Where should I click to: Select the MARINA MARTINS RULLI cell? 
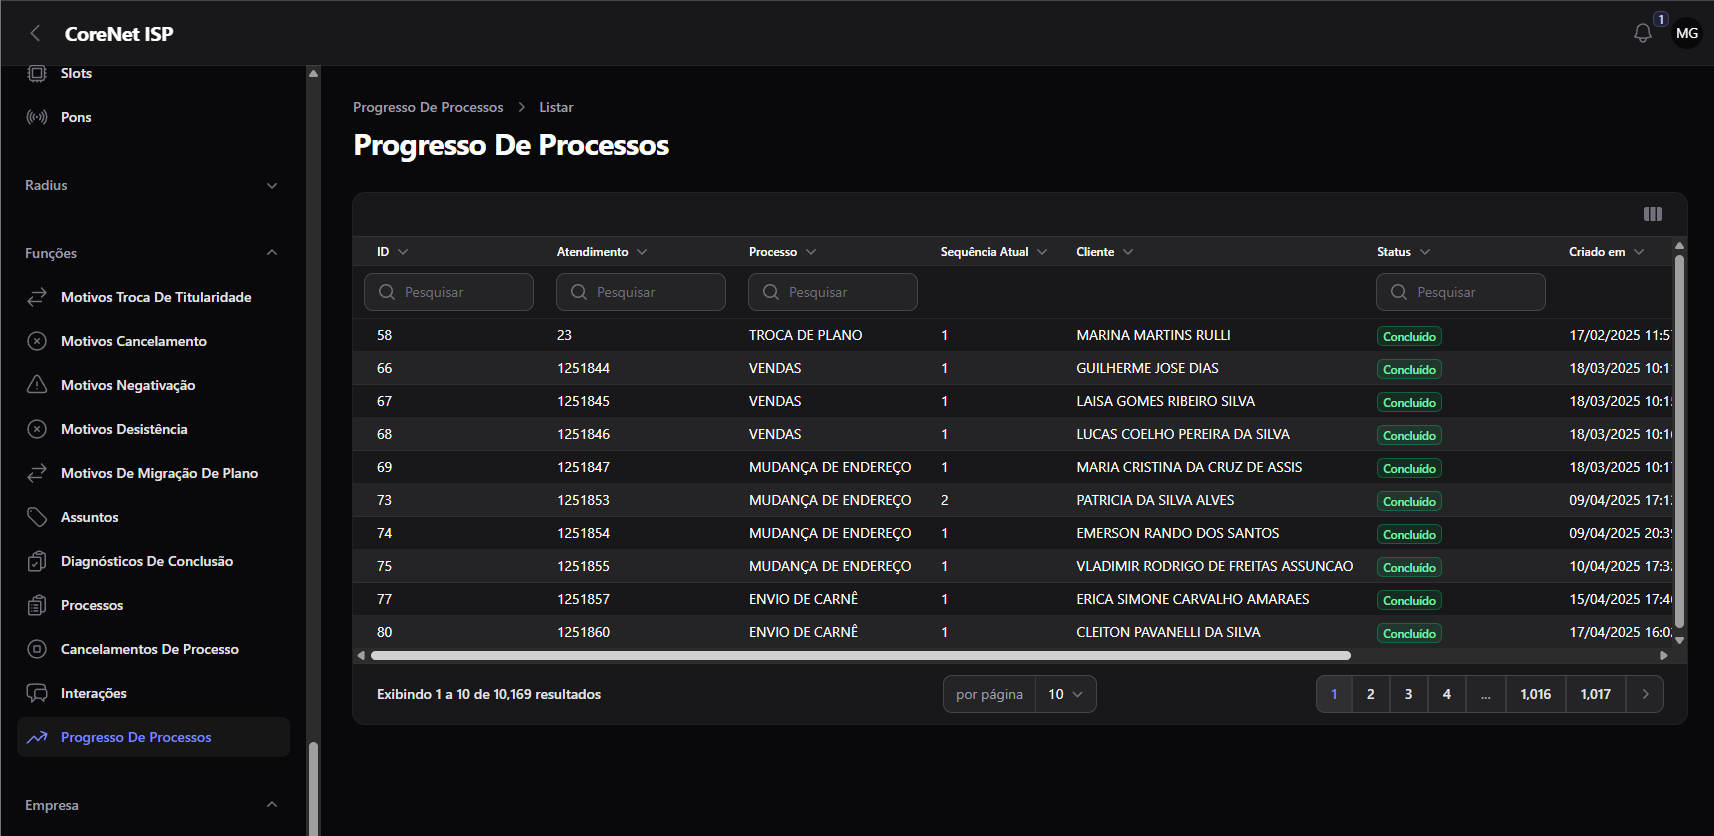(1153, 335)
